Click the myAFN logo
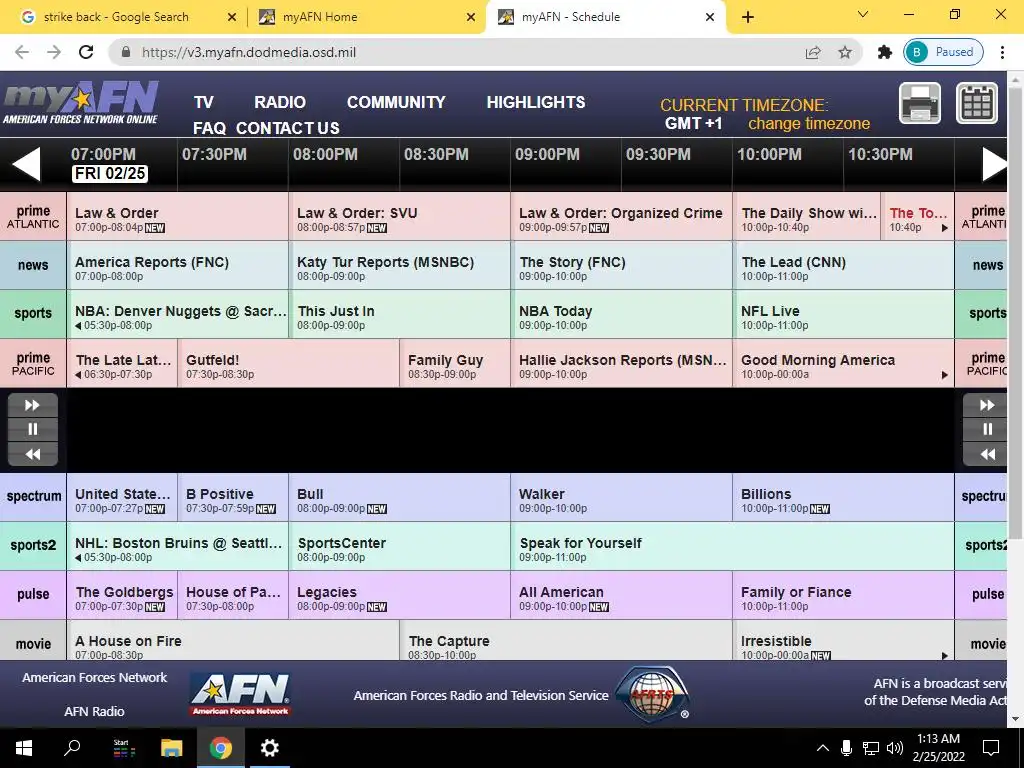The height and width of the screenshot is (768, 1024). point(80,103)
